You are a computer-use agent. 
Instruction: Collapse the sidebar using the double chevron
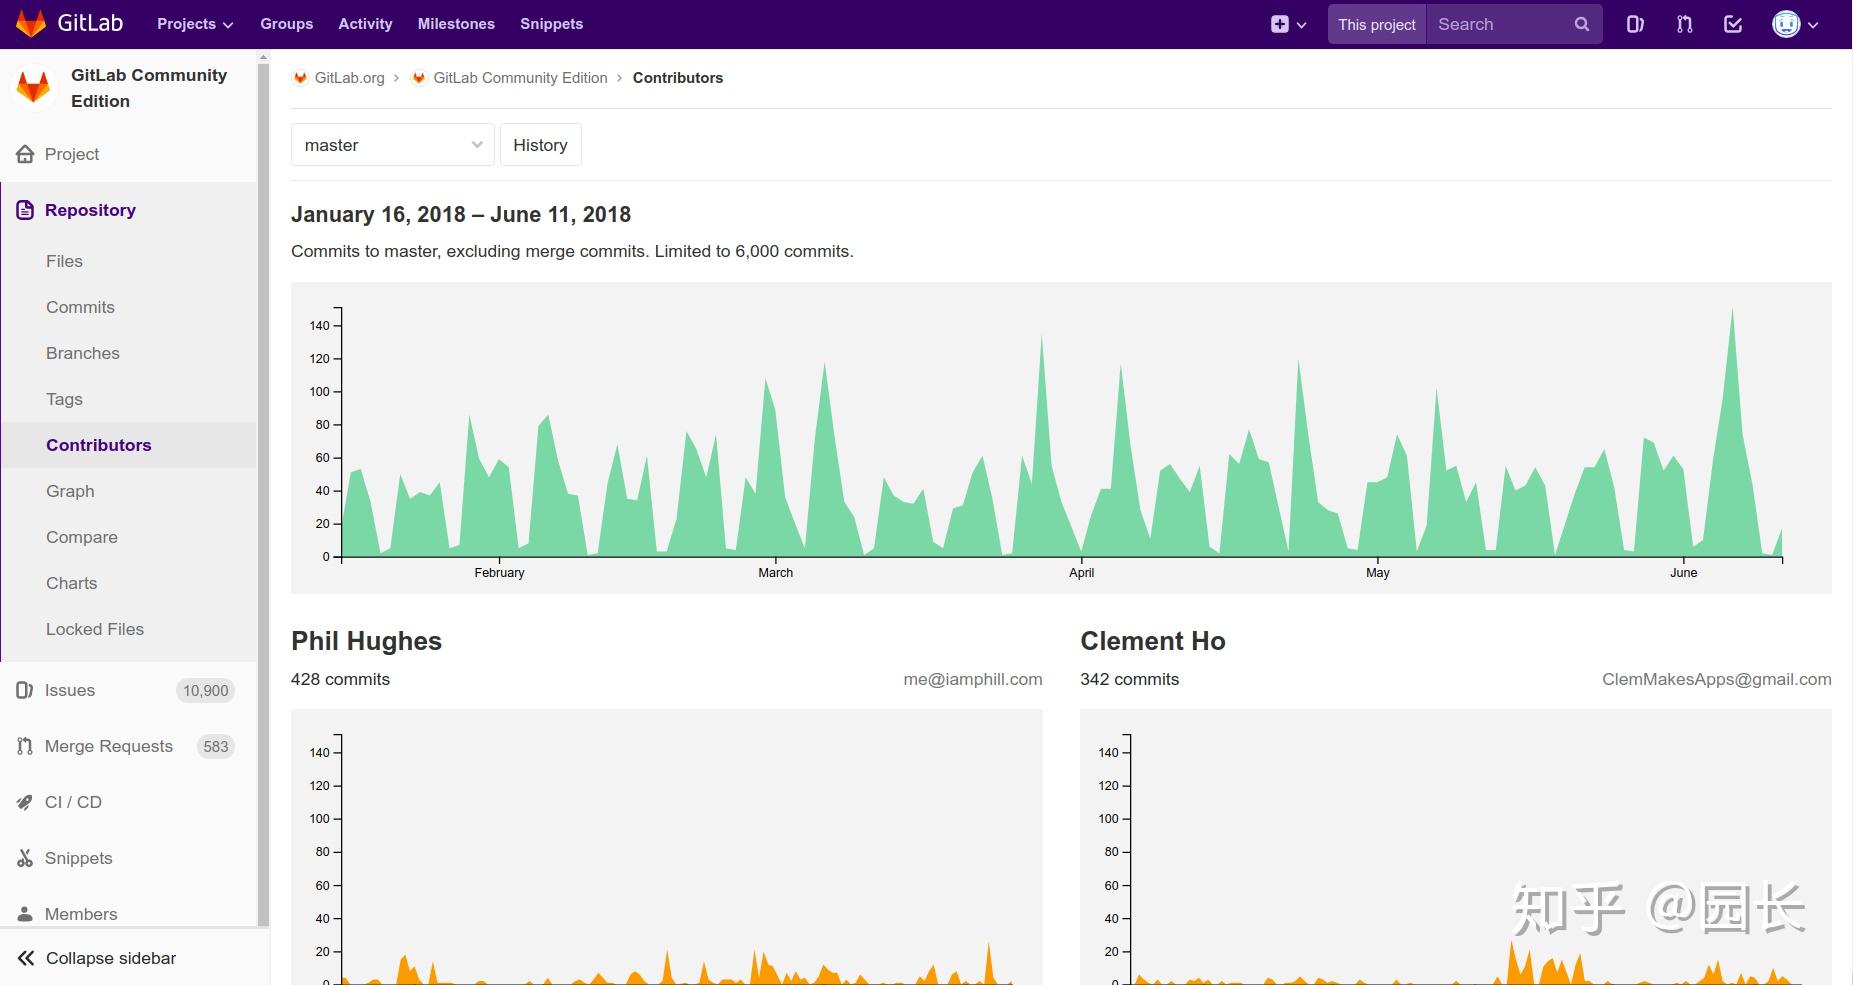point(26,957)
